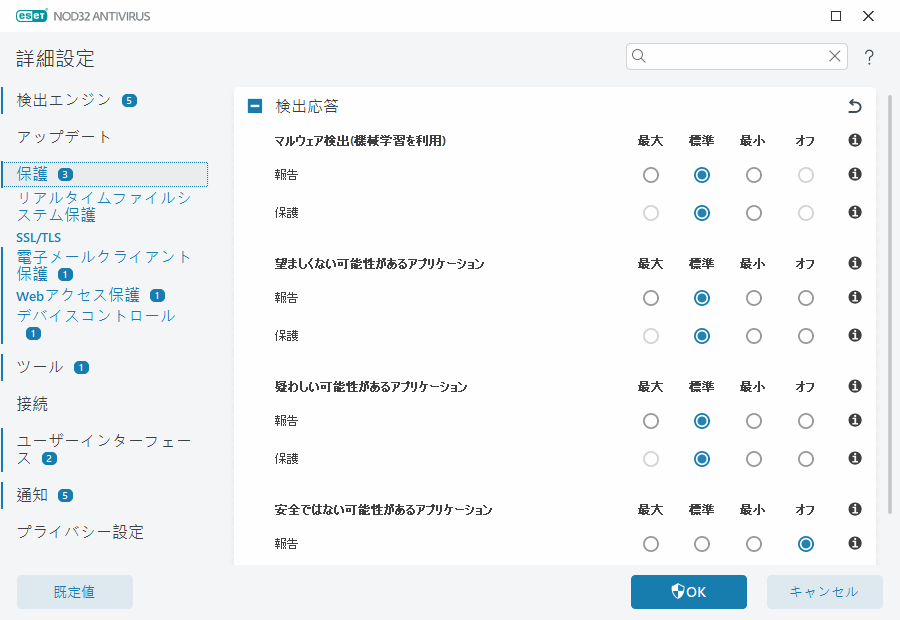This screenshot has width=900, height=620.
Task: Clear the search field with the X icon
Action: (835, 56)
